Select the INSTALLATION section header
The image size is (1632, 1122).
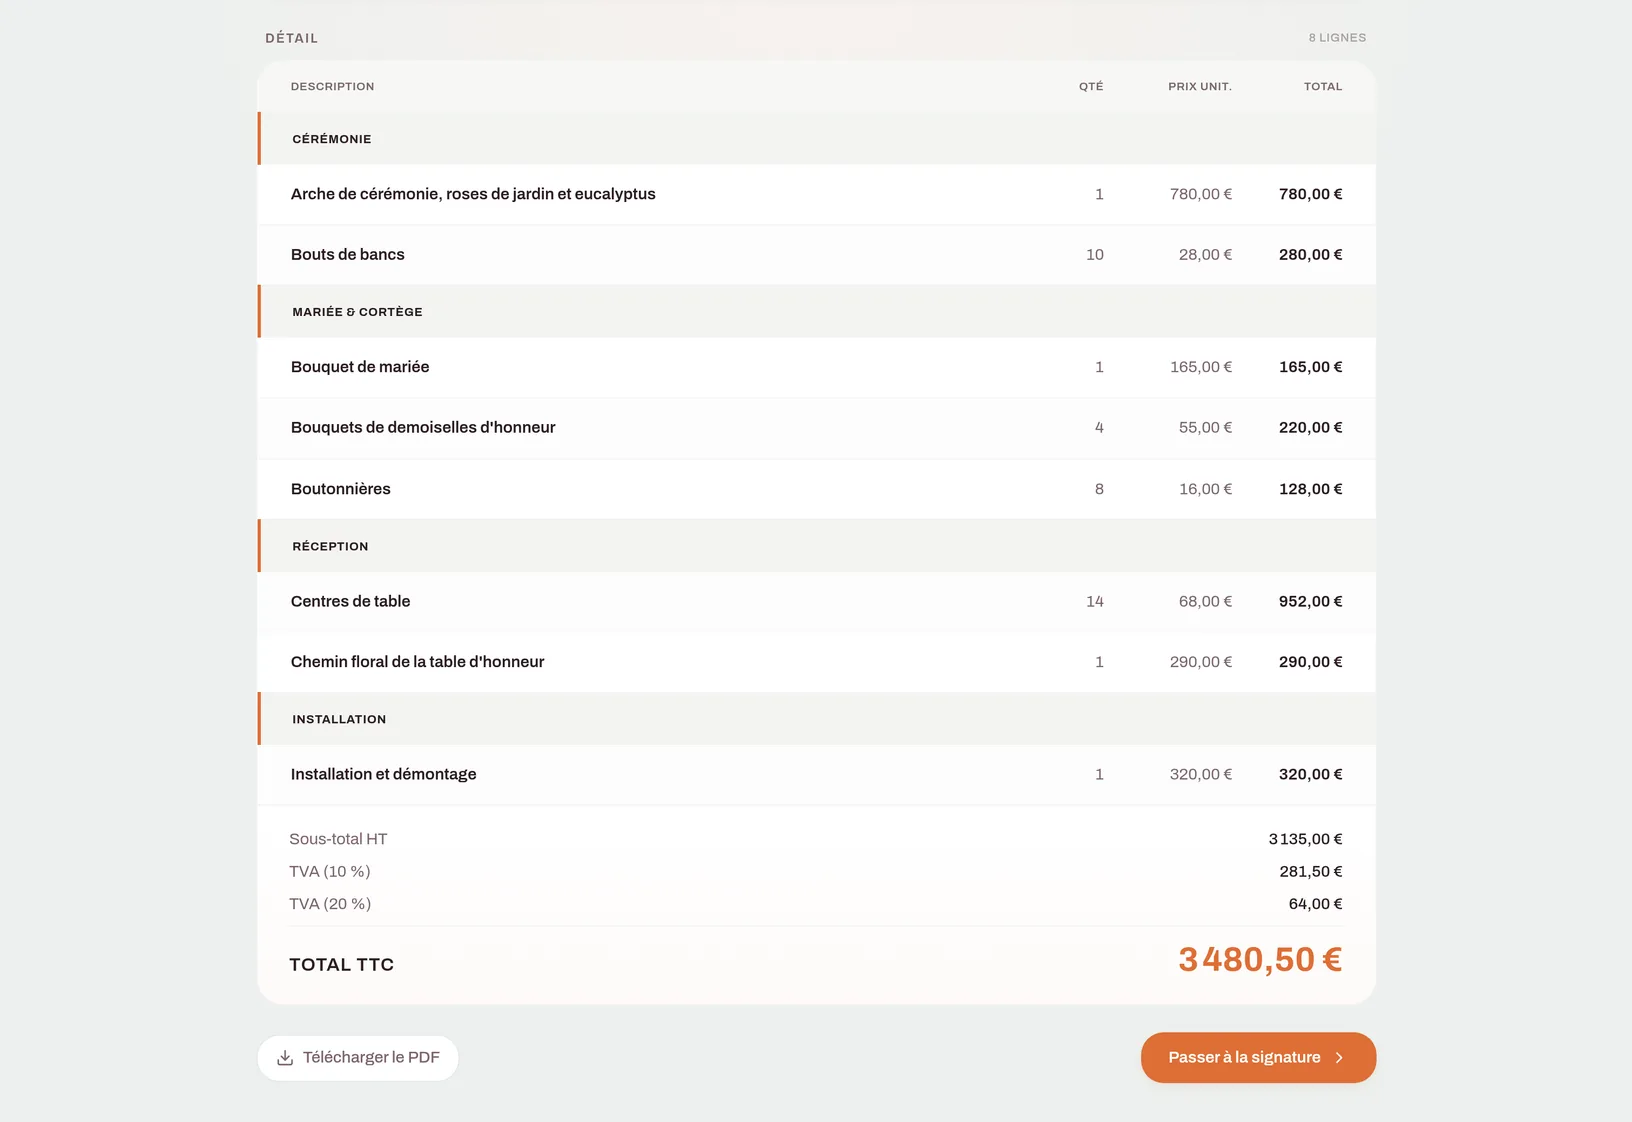(817, 719)
